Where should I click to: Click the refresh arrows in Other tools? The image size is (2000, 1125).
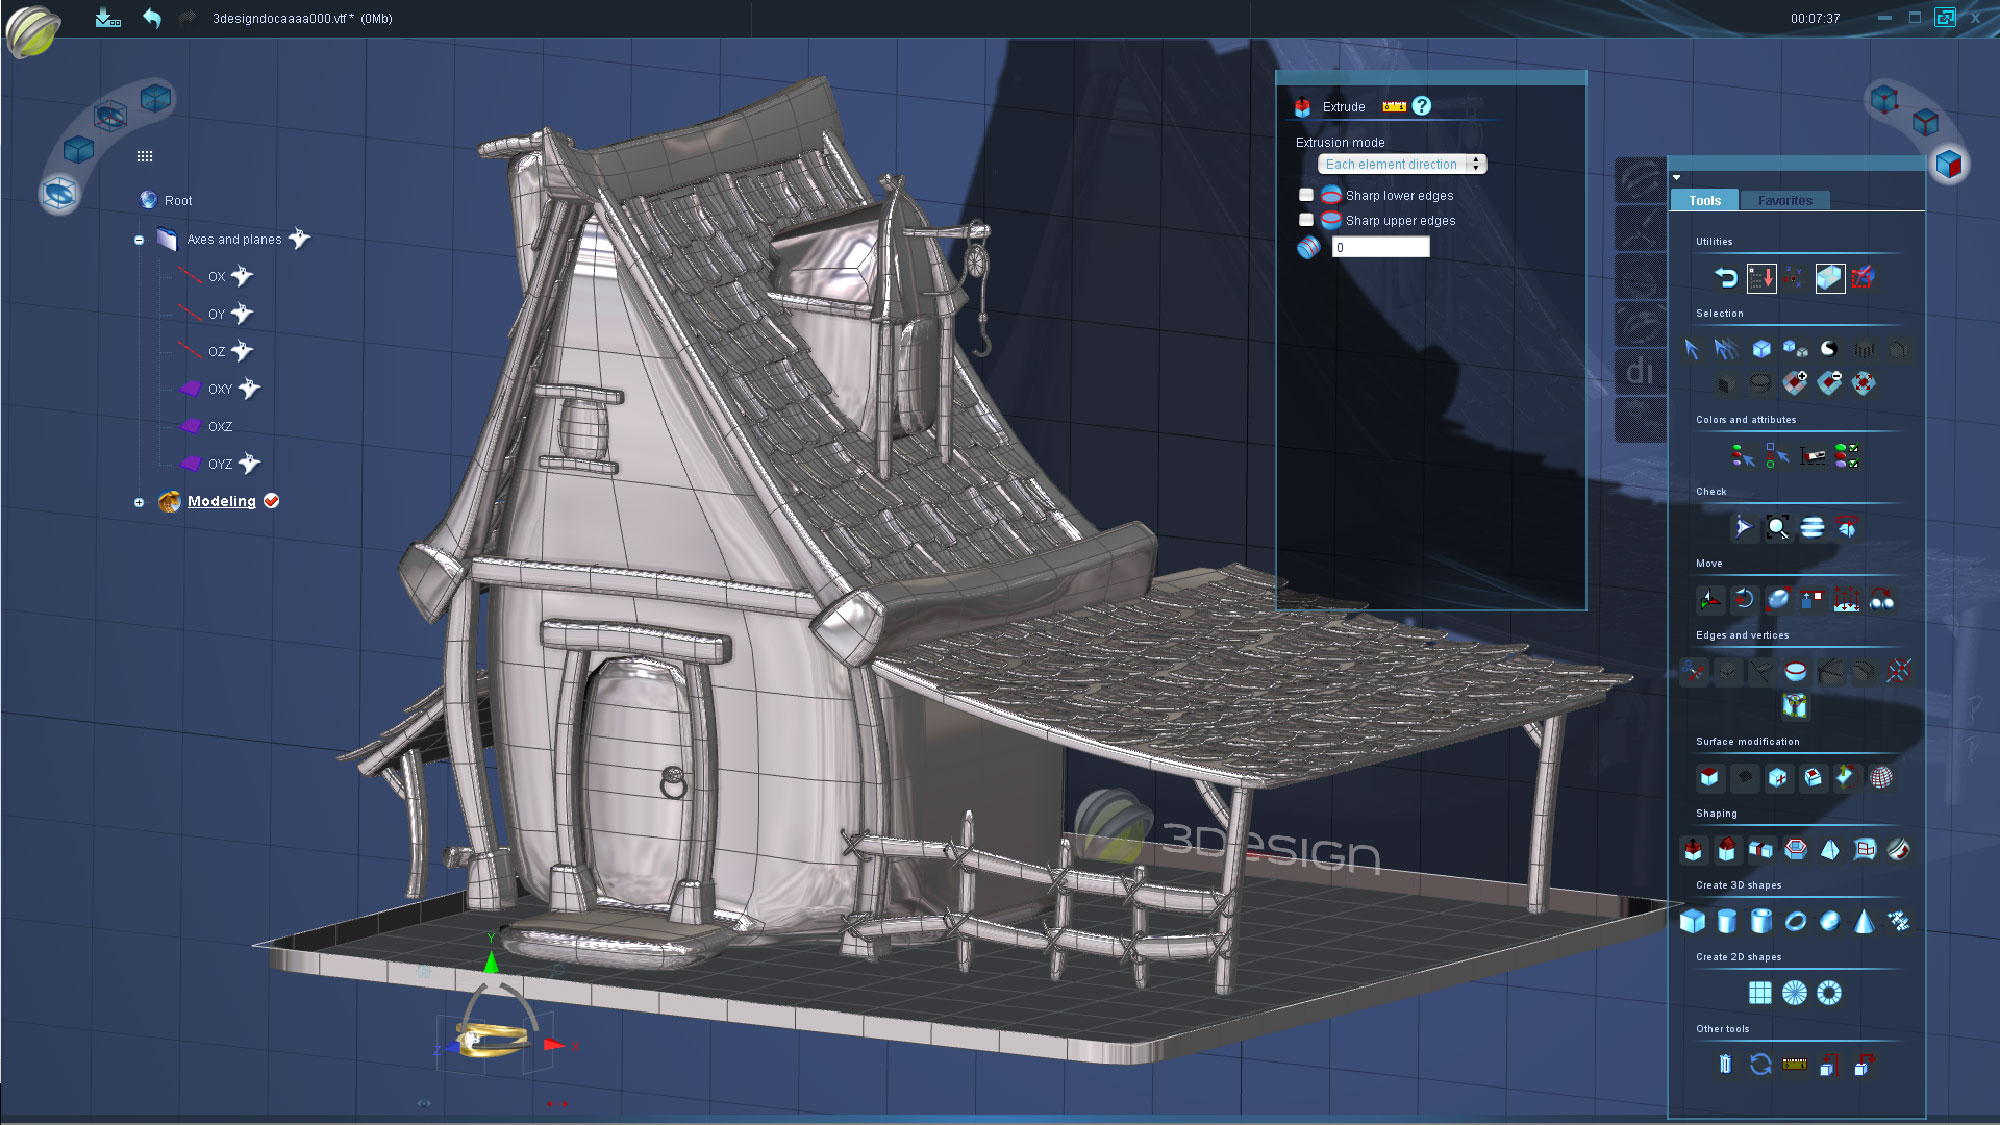tap(1761, 1064)
